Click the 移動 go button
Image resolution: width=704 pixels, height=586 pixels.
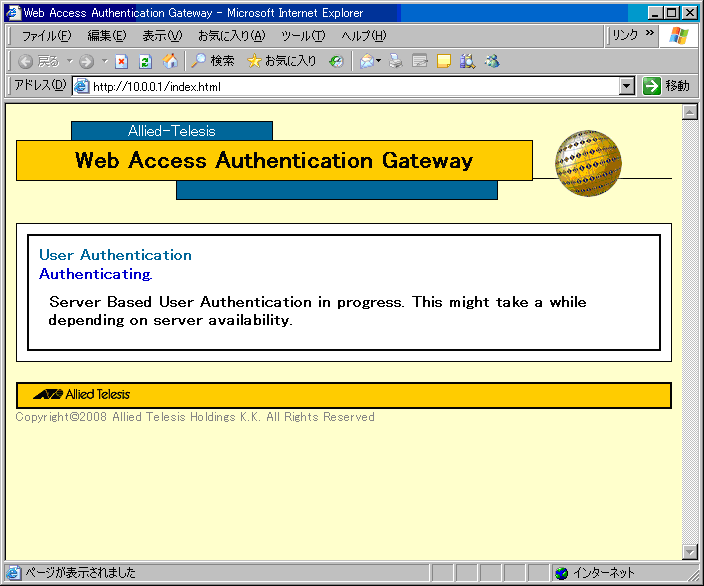667,86
